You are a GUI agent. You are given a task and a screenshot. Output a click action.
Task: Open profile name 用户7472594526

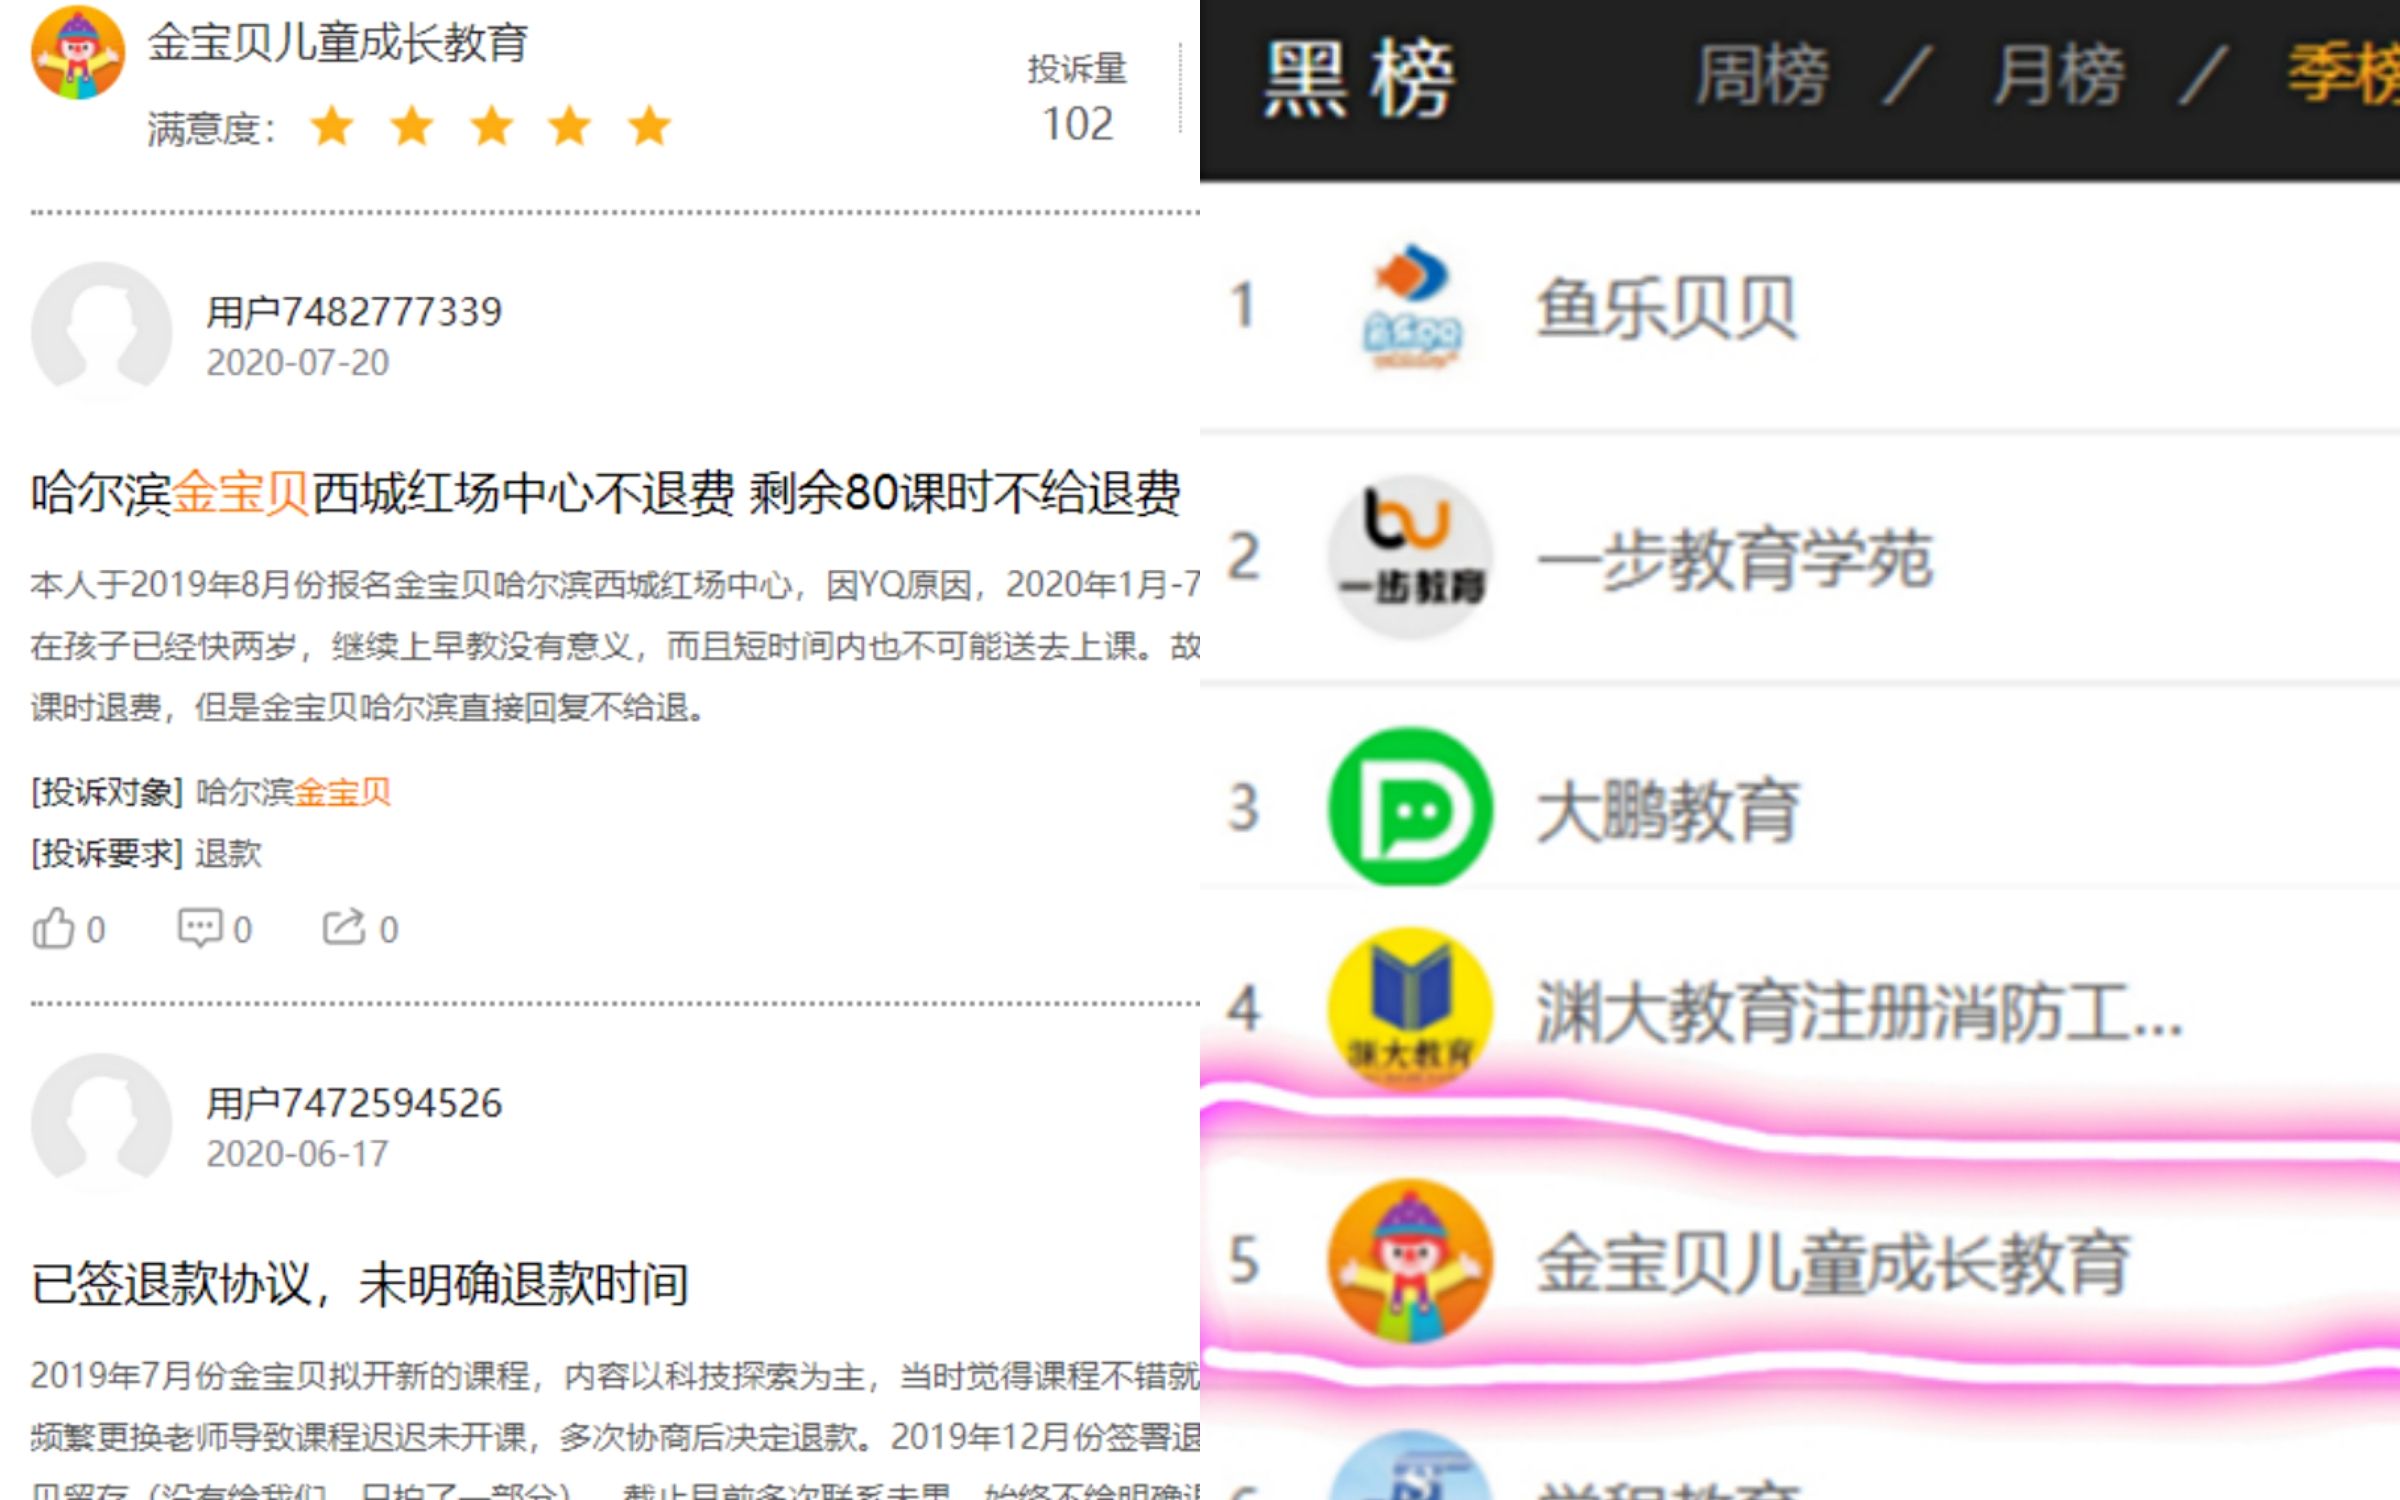[354, 1104]
